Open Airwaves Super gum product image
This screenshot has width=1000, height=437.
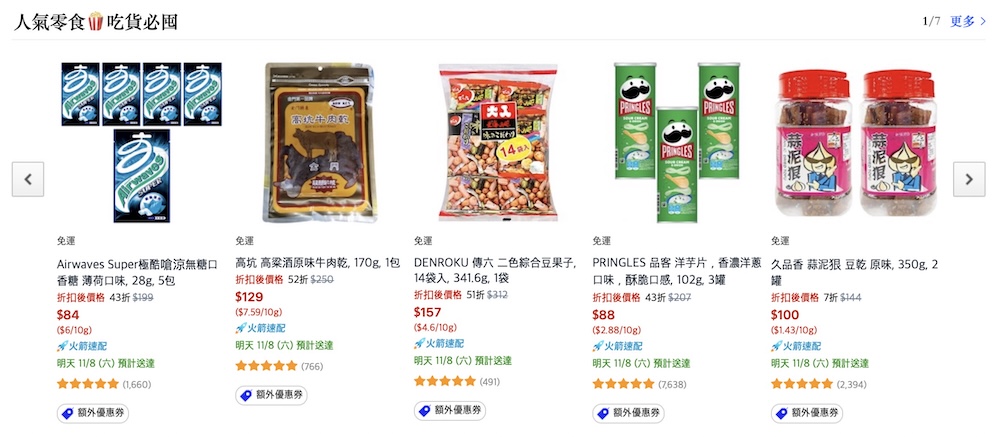click(x=142, y=142)
